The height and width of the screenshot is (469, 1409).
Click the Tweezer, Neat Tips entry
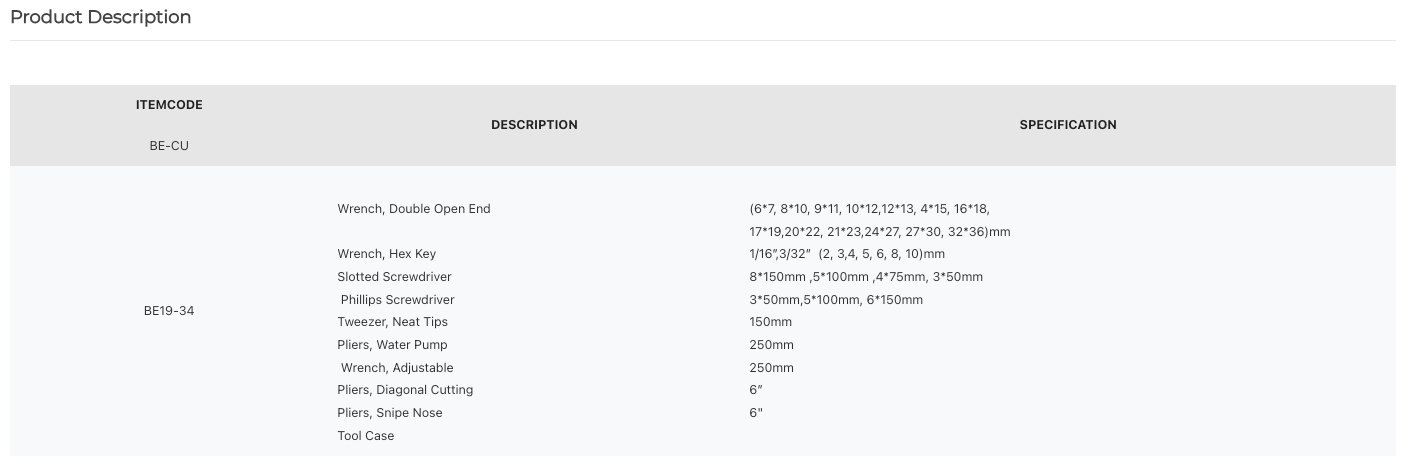click(x=393, y=322)
